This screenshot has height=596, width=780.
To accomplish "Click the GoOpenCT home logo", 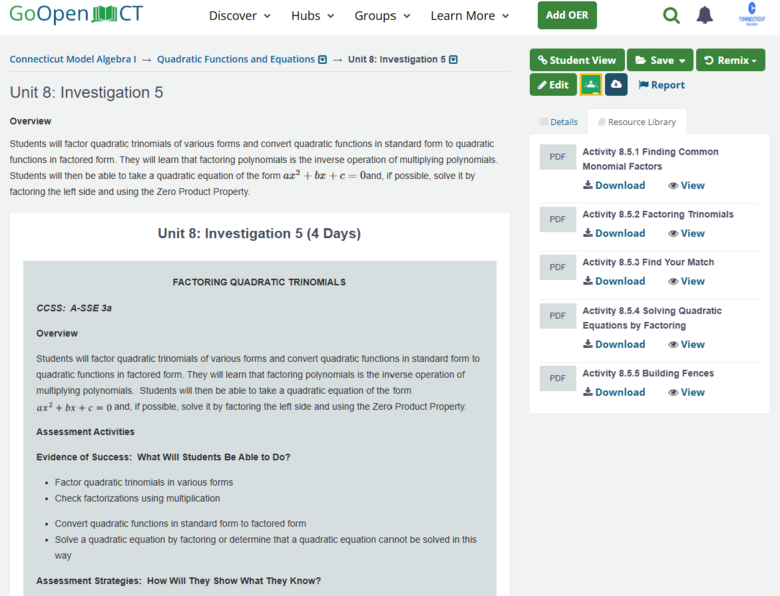I will pyautogui.click(x=76, y=15).
